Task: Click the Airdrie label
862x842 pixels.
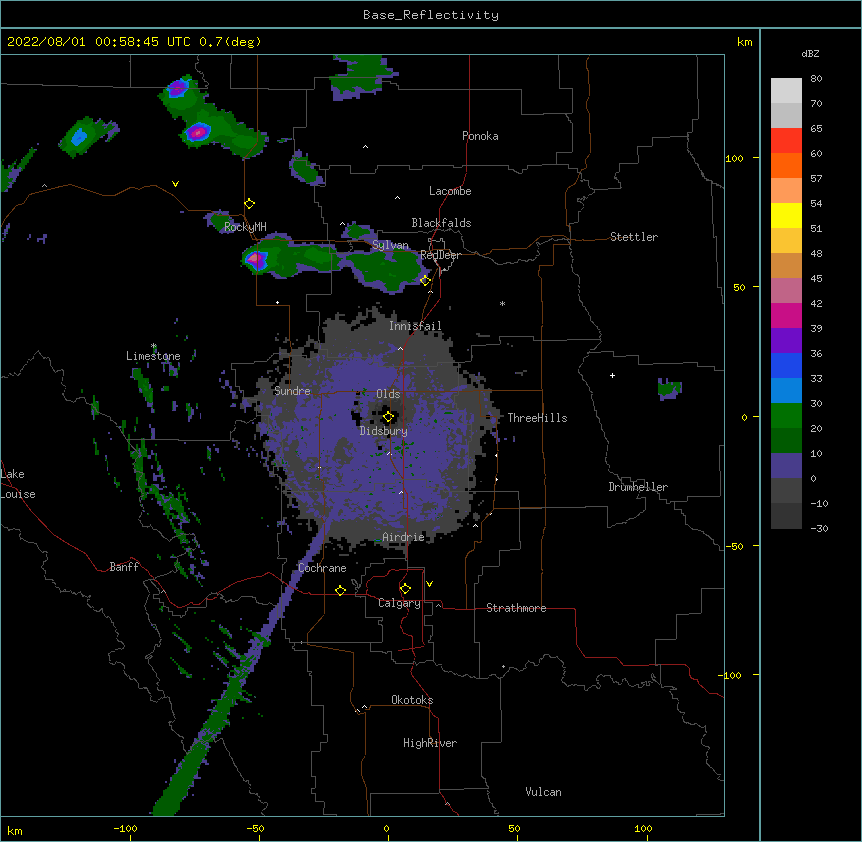Action: pyautogui.click(x=404, y=537)
